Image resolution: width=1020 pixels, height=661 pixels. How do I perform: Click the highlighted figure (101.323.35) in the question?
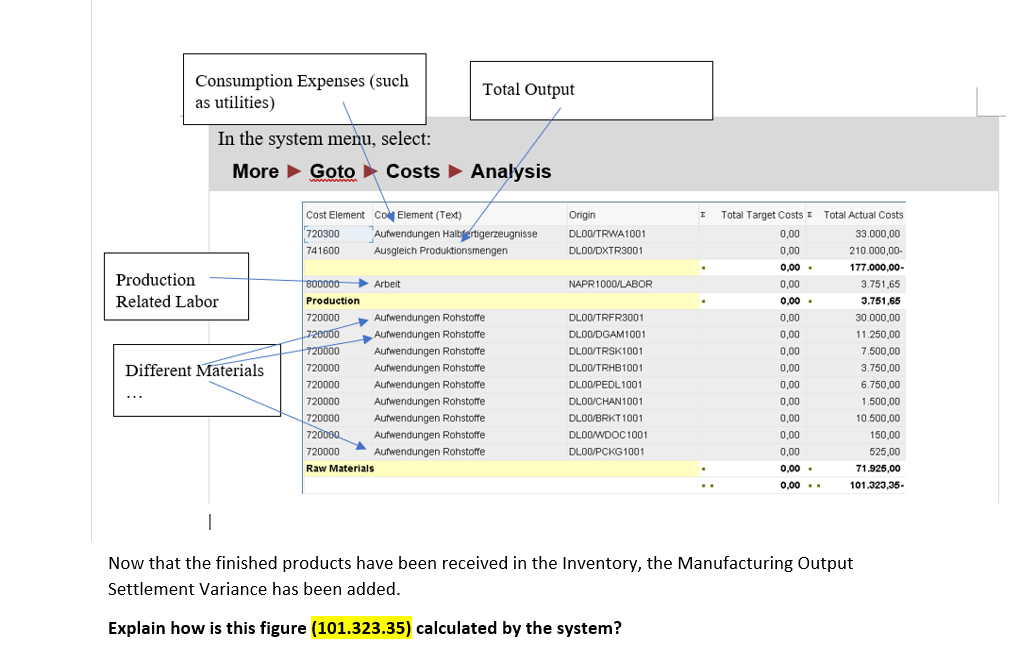pyautogui.click(x=361, y=628)
